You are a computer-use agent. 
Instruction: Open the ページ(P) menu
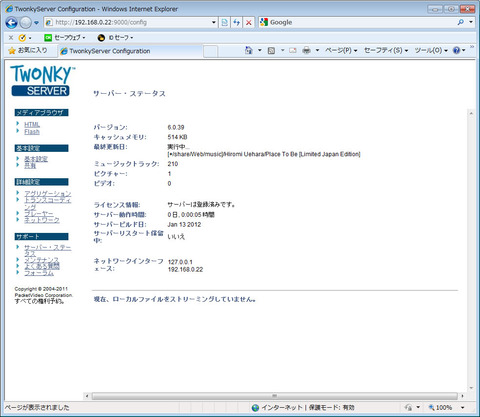point(341,50)
